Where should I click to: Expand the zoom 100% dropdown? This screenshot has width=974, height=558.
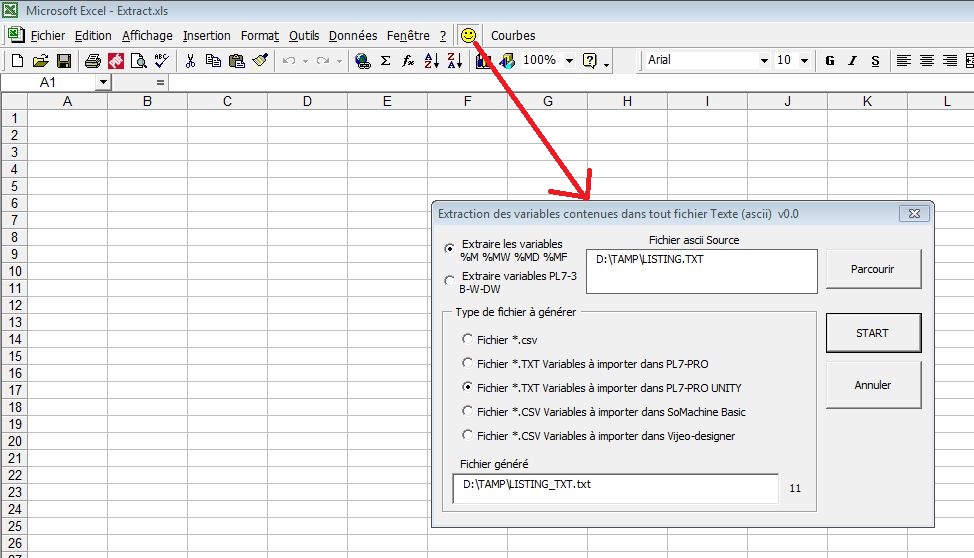click(569, 61)
